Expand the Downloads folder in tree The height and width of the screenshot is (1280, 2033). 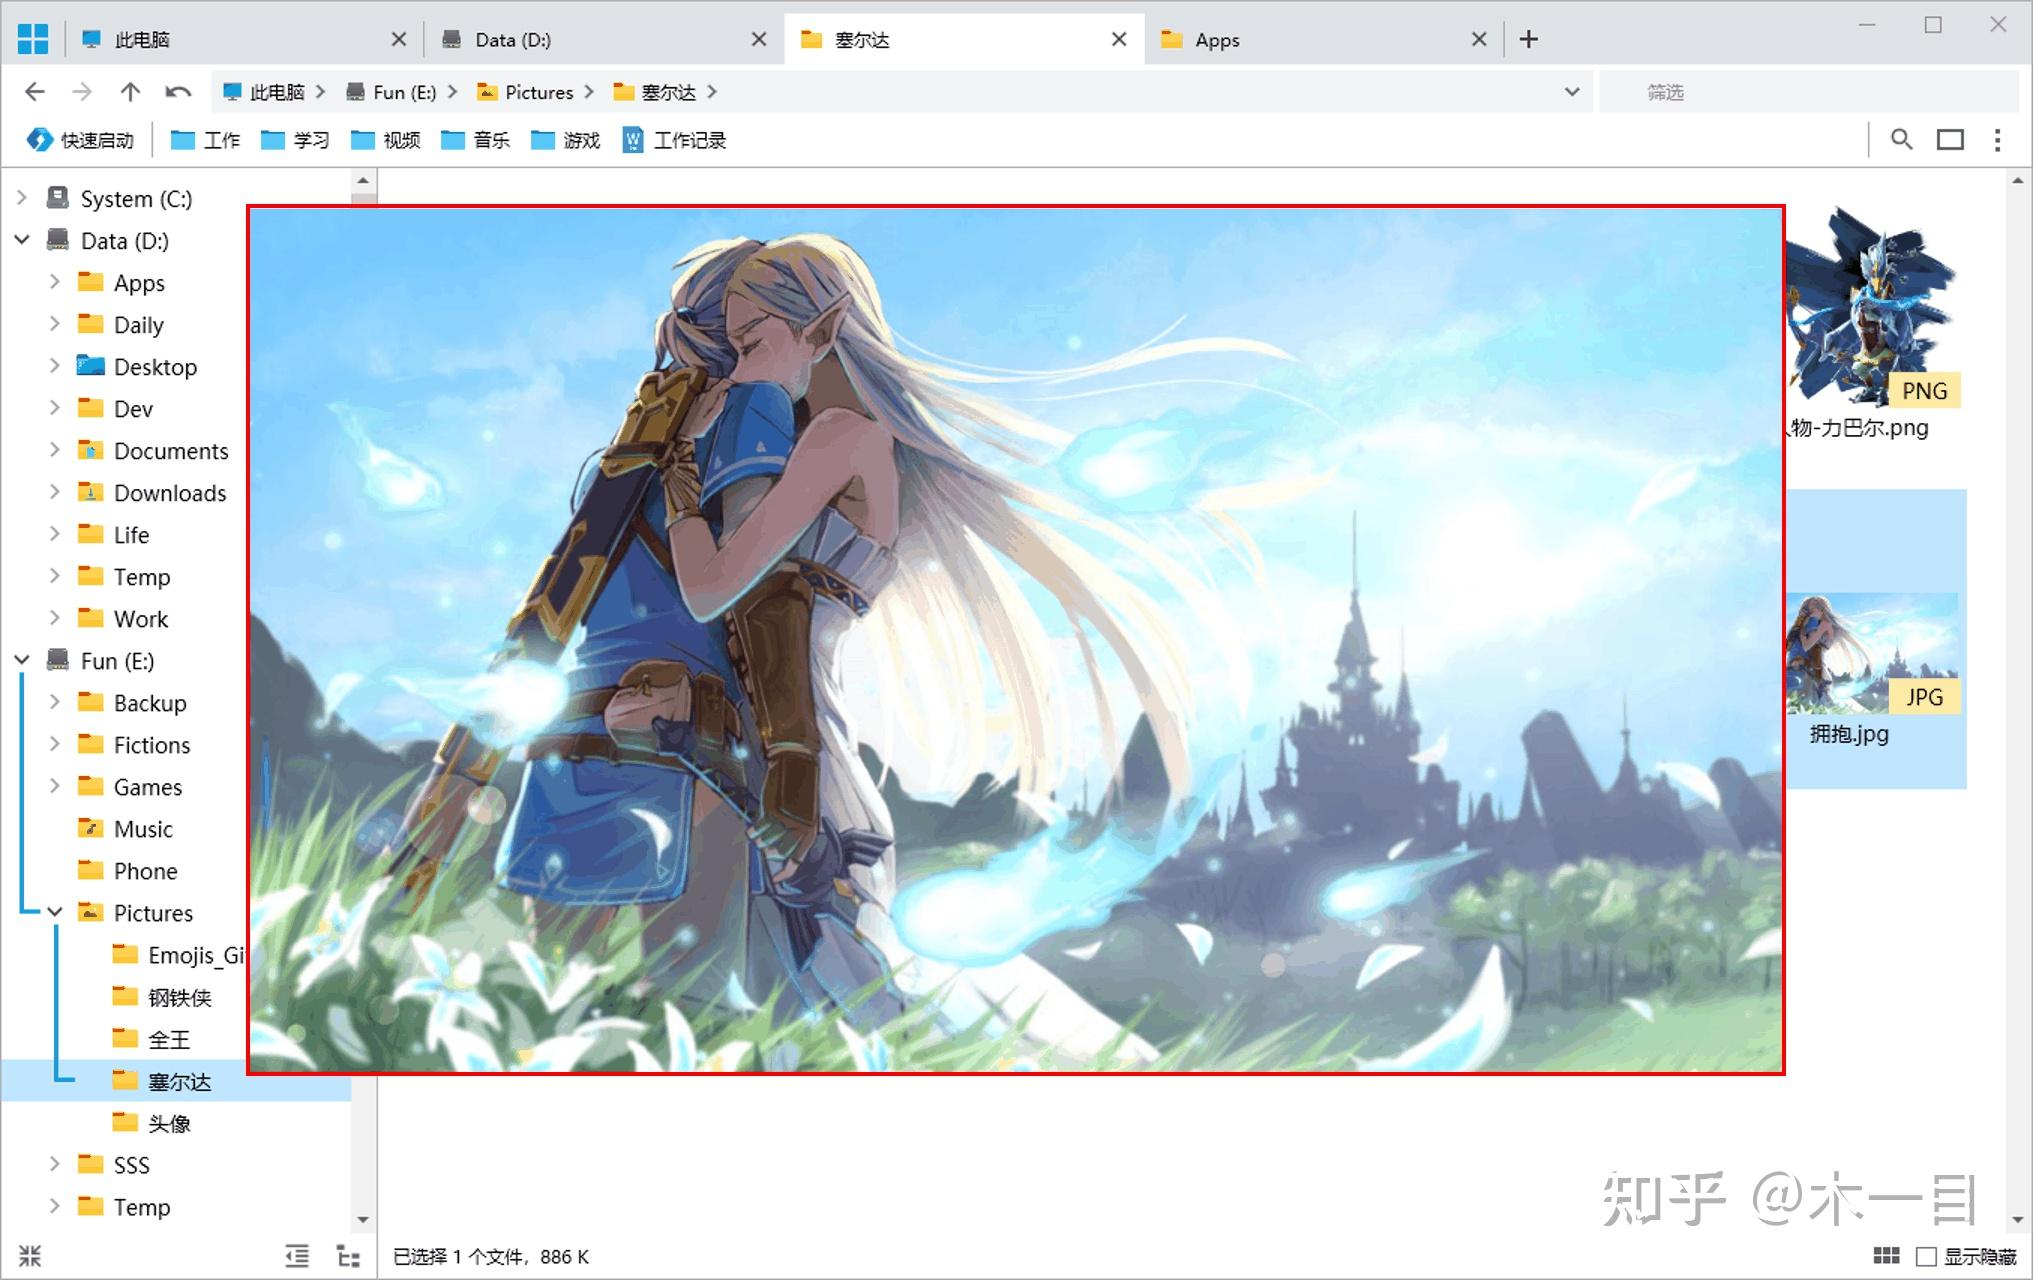point(55,492)
